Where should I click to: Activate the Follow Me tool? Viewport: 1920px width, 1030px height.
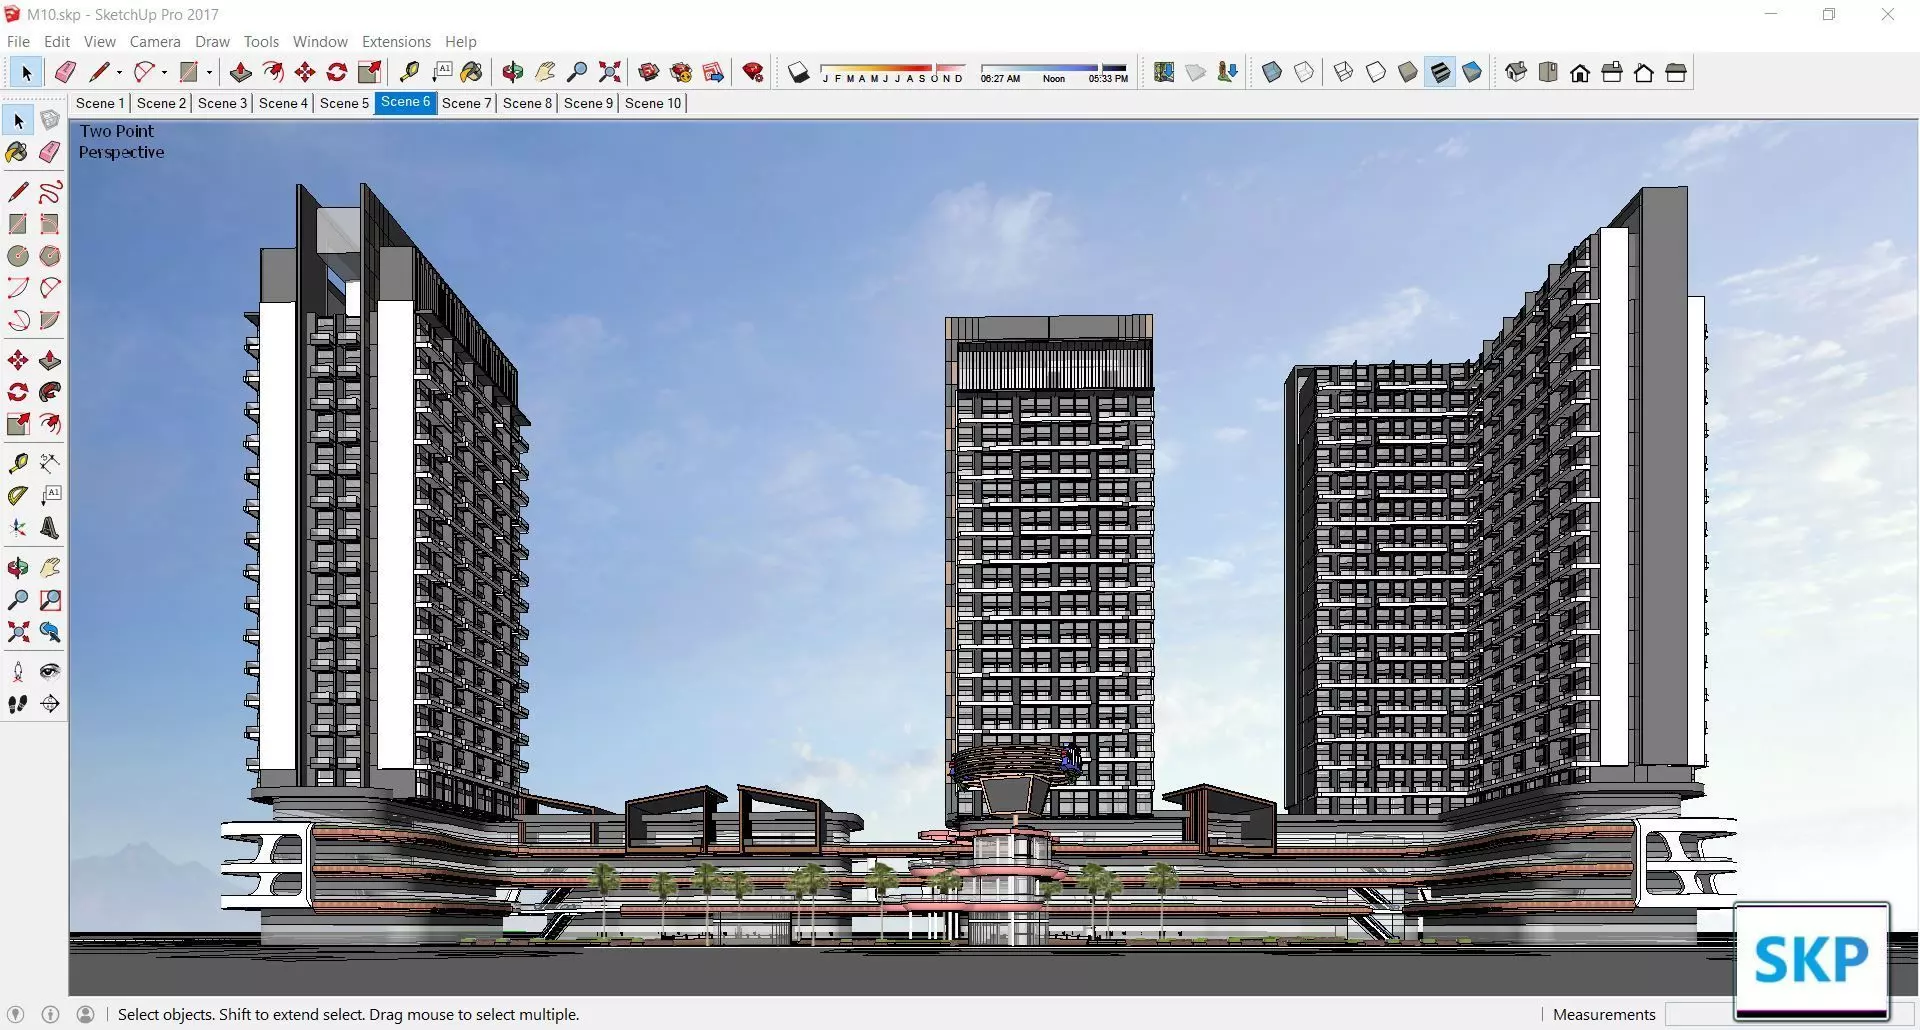(x=50, y=392)
